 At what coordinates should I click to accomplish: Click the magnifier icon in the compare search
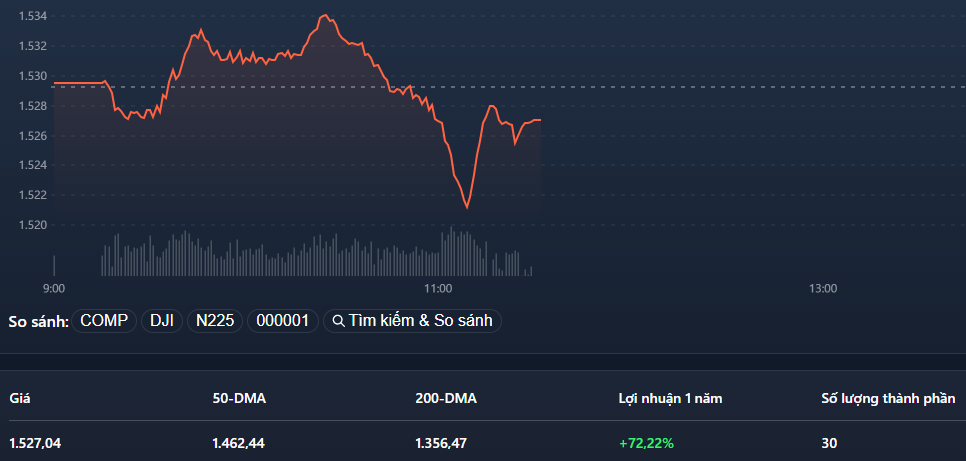click(x=339, y=321)
